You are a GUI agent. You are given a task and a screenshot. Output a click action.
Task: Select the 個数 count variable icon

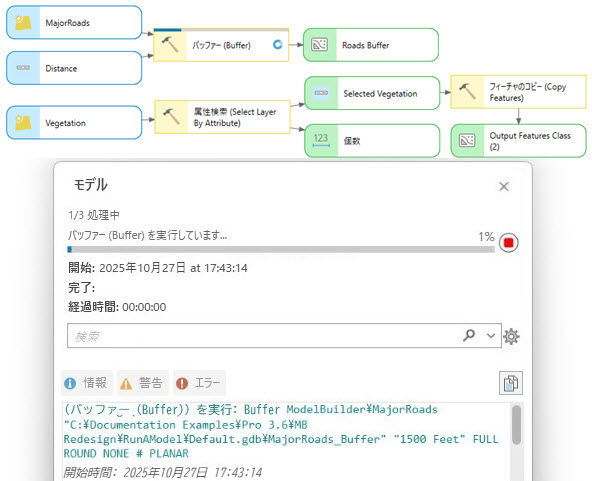(x=321, y=140)
